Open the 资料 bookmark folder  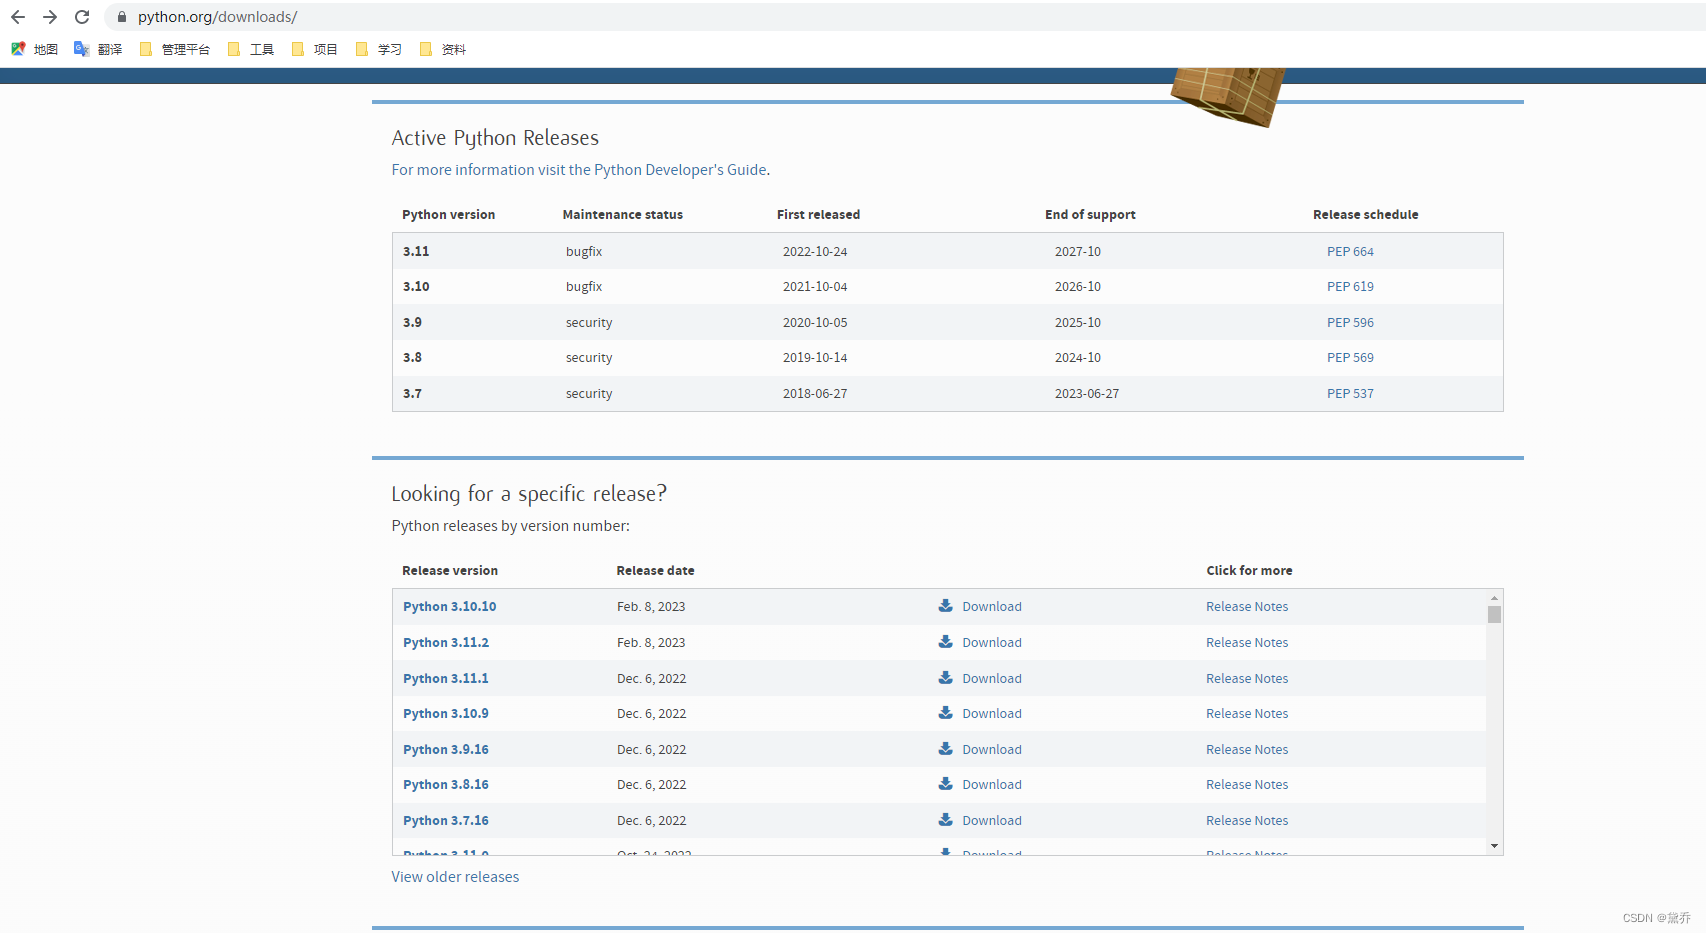coord(442,49)
